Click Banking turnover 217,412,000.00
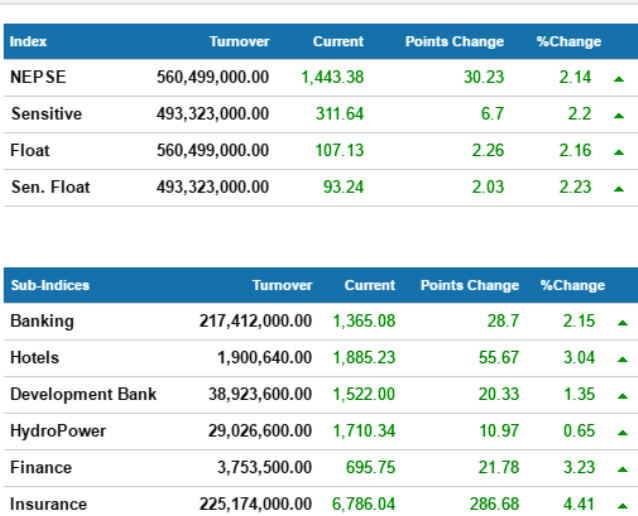The width and height of the screenshot is (638, 516). (x=256, y=321)
